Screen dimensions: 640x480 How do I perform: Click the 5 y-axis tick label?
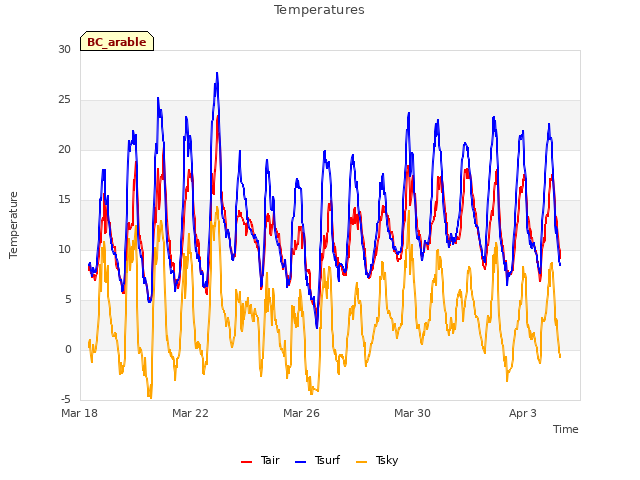point(68,300)
